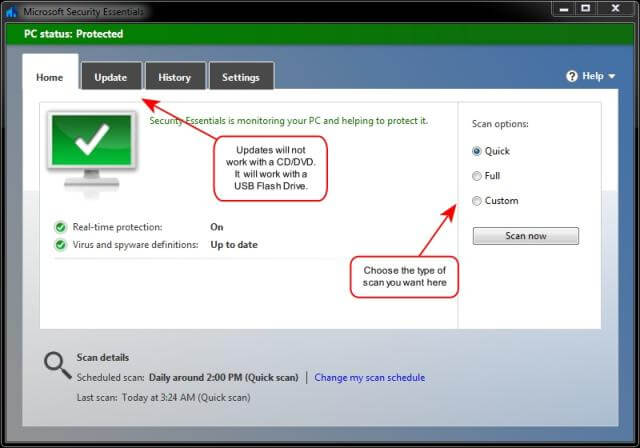The height and width of the screenshot is (448, 640).
Task: Click the green check beside Real-time protection
Action: click(61, 227)
